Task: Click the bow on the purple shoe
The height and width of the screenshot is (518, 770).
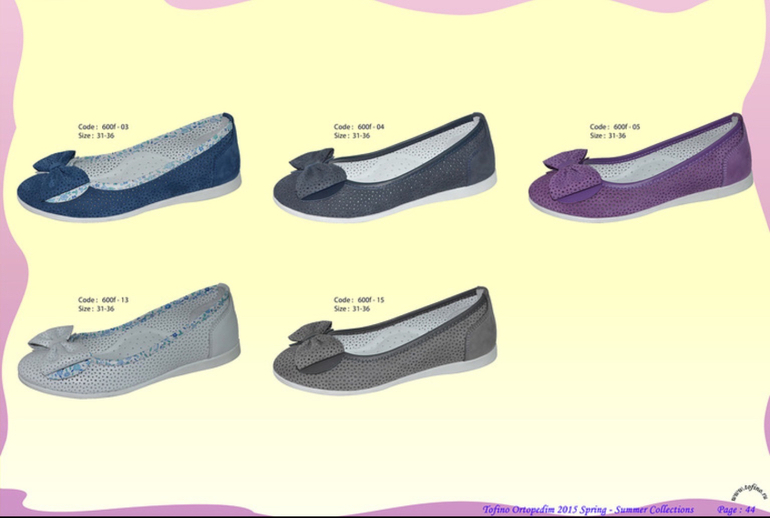Action: [x=568, y=162]
